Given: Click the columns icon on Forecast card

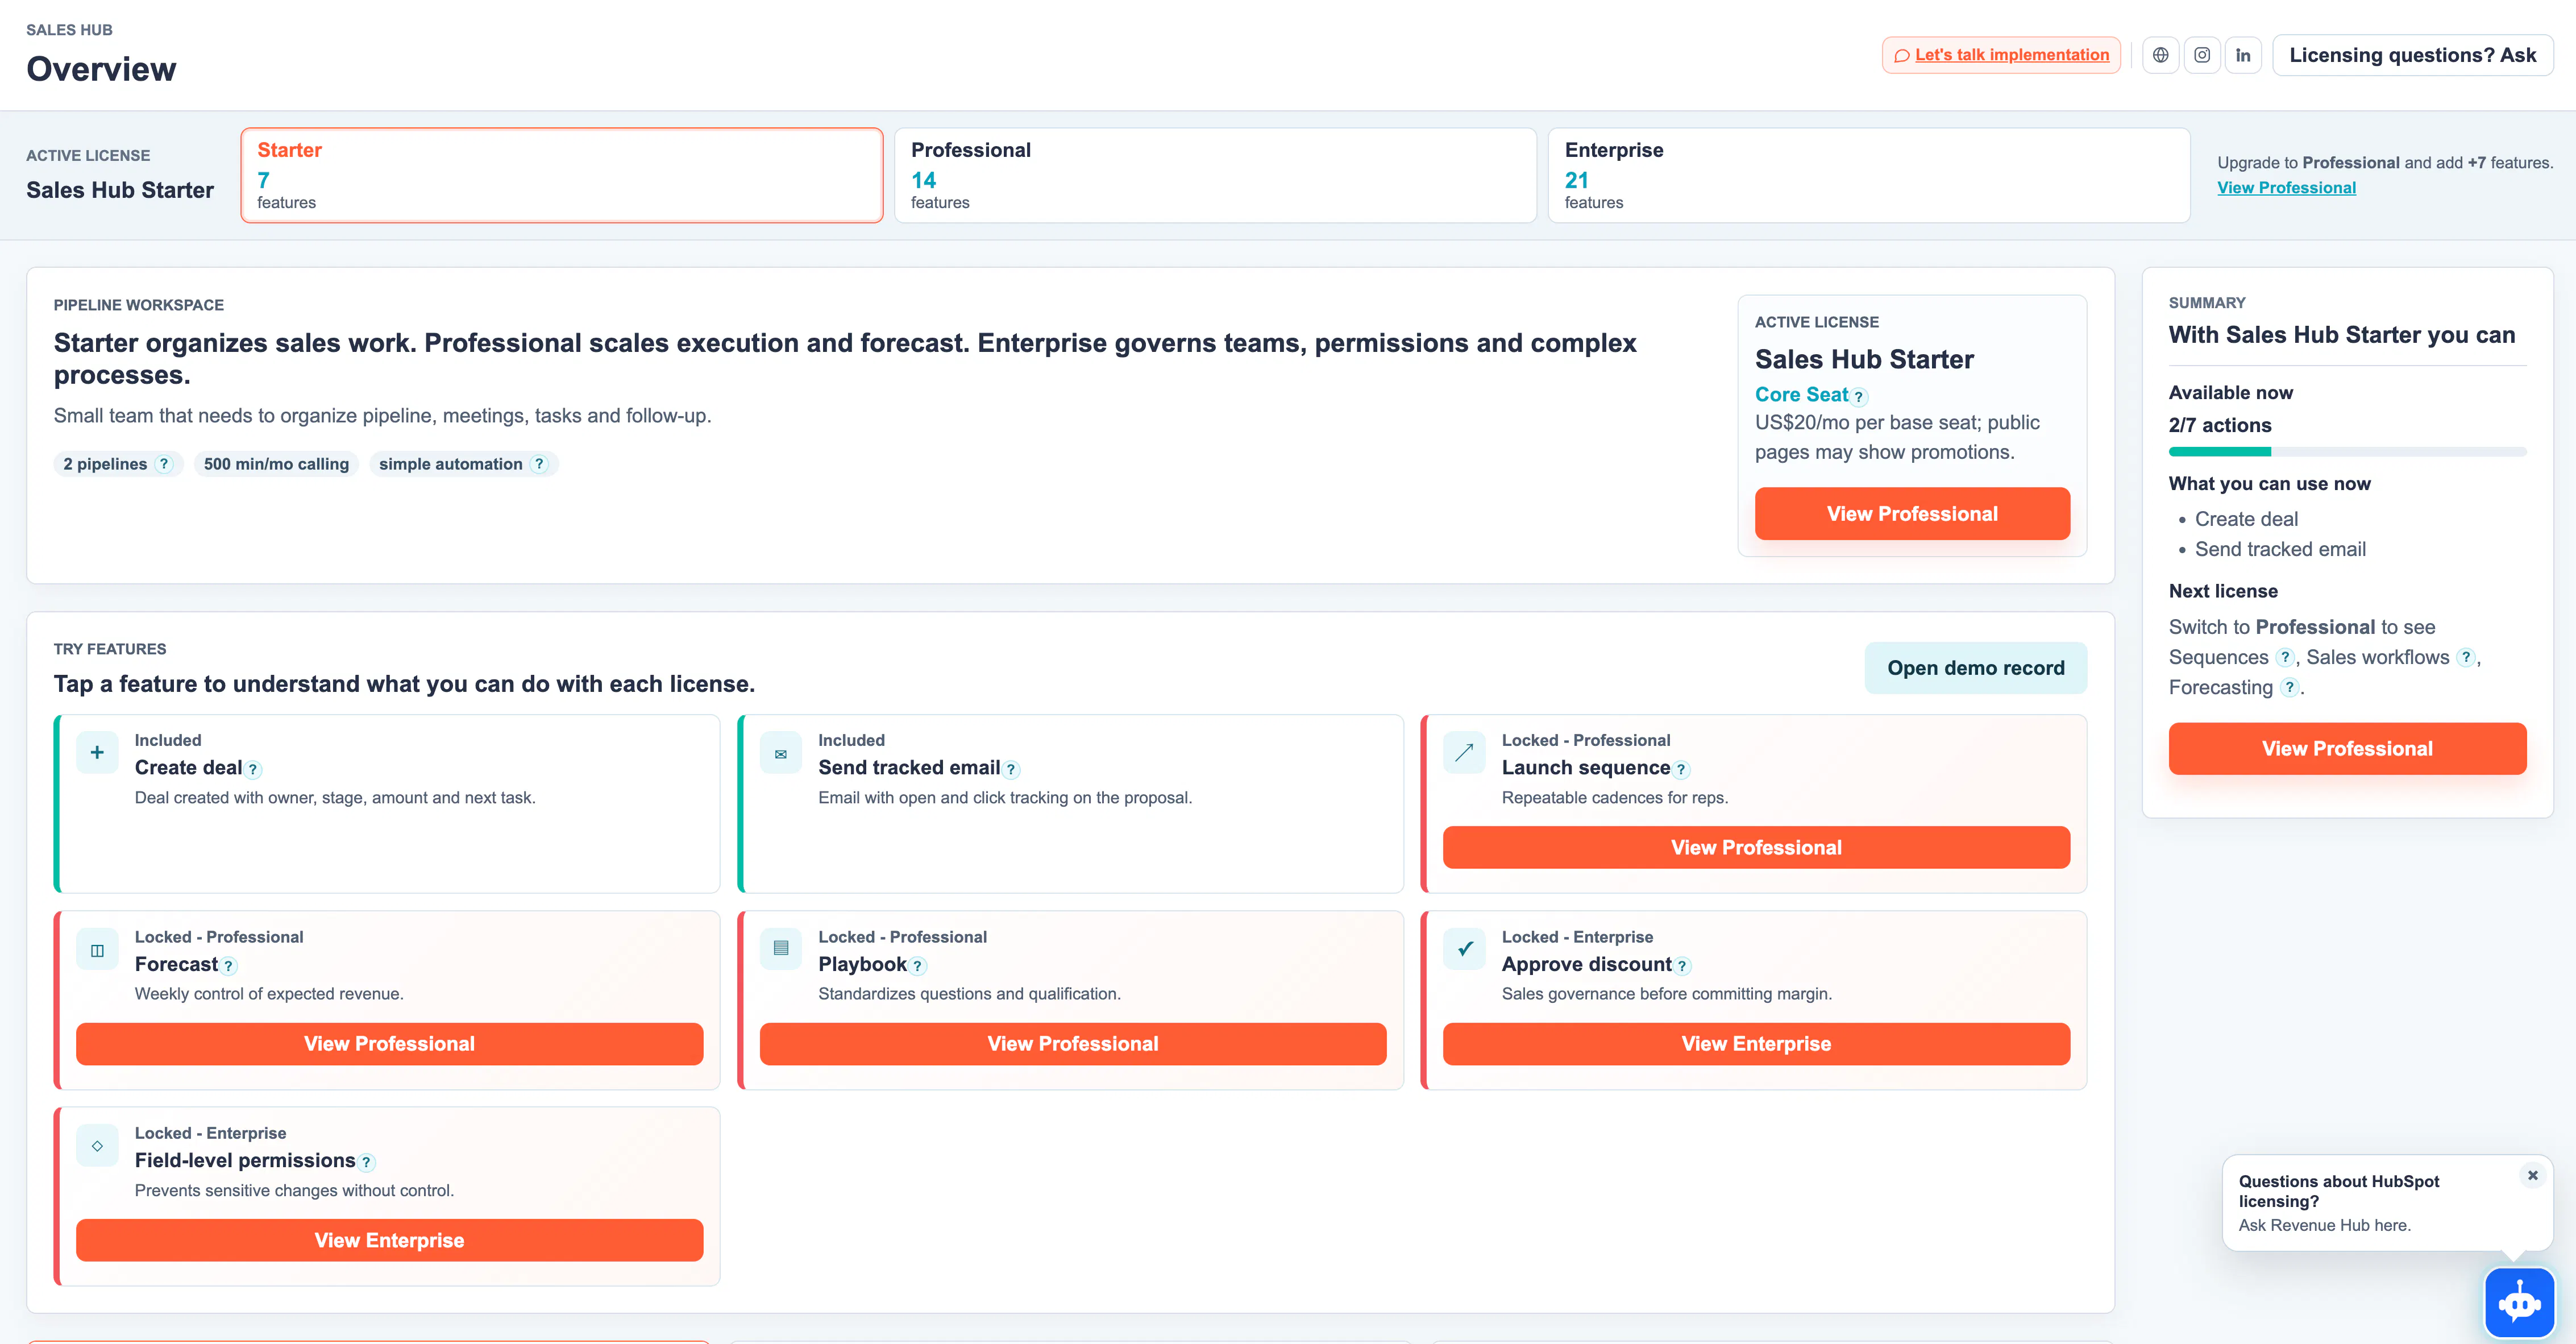Looking at the screenshot, I should pyautogui.click(x=97, y=950).
